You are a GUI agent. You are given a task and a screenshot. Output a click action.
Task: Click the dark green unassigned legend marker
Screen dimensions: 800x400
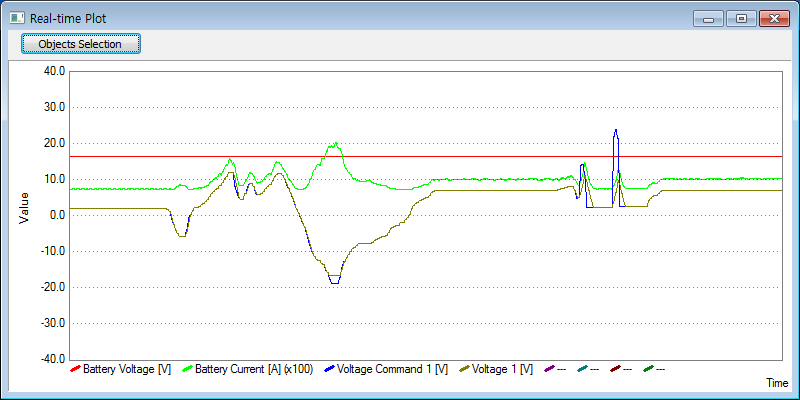648,369
